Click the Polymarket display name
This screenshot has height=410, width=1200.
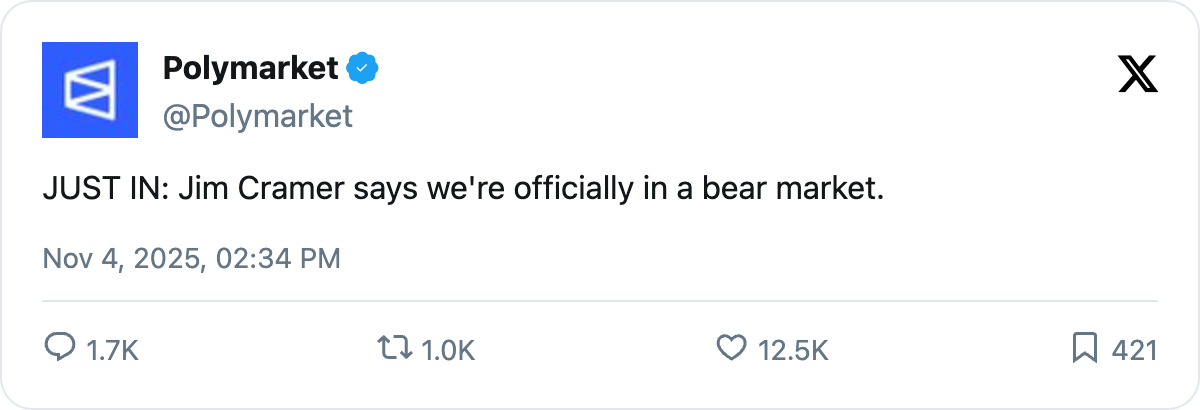pos(250,70)
